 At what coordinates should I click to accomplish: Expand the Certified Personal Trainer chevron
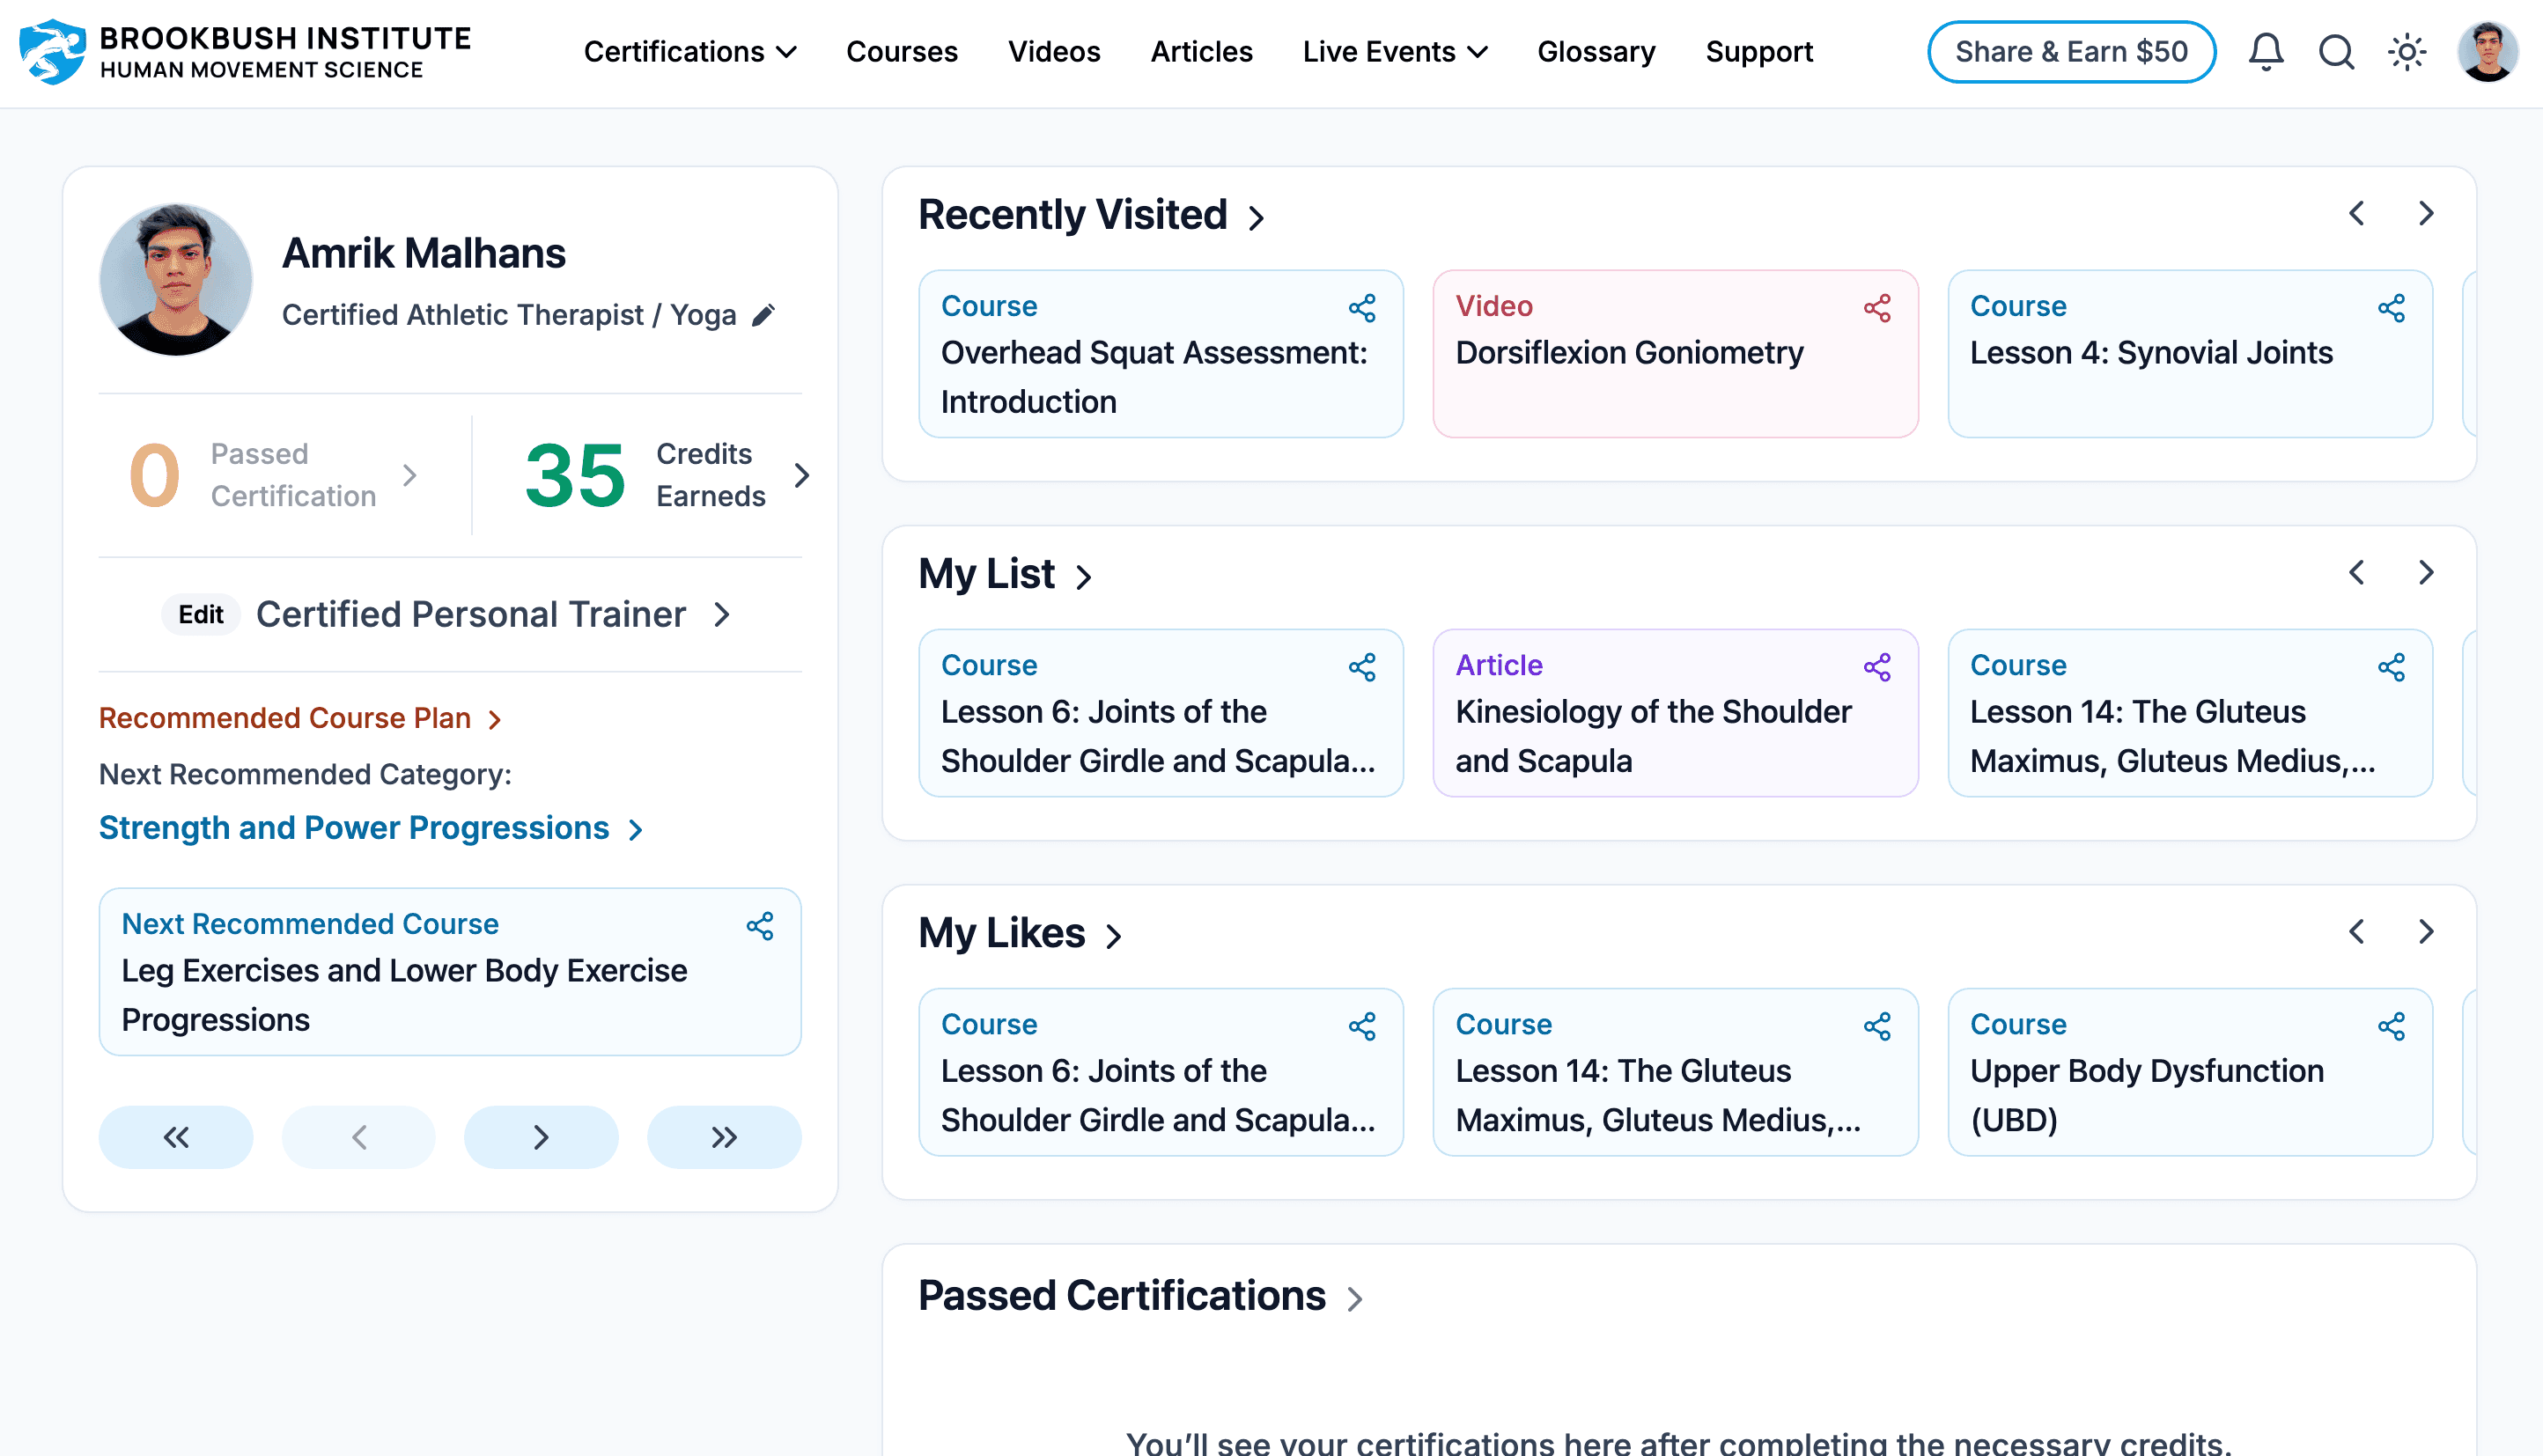[722, 614]
